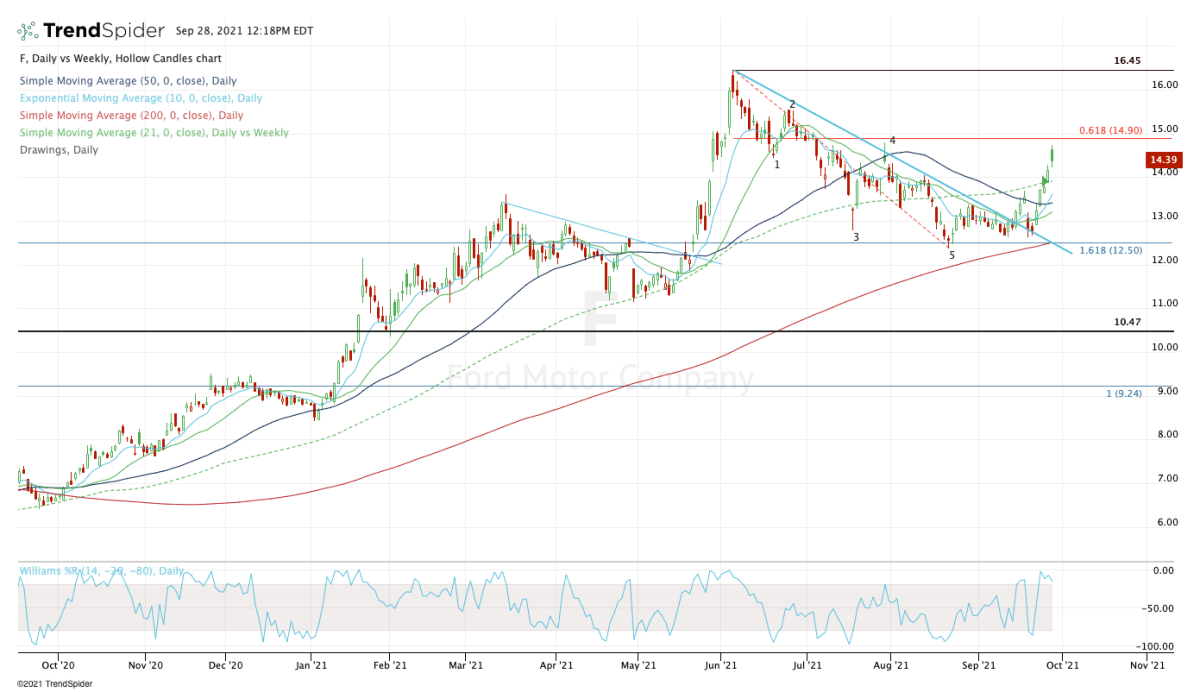The image size is (1200, 692).
Task: Expand the 21 SMA Daily vs Weekly legend
Action: [153, 133]
